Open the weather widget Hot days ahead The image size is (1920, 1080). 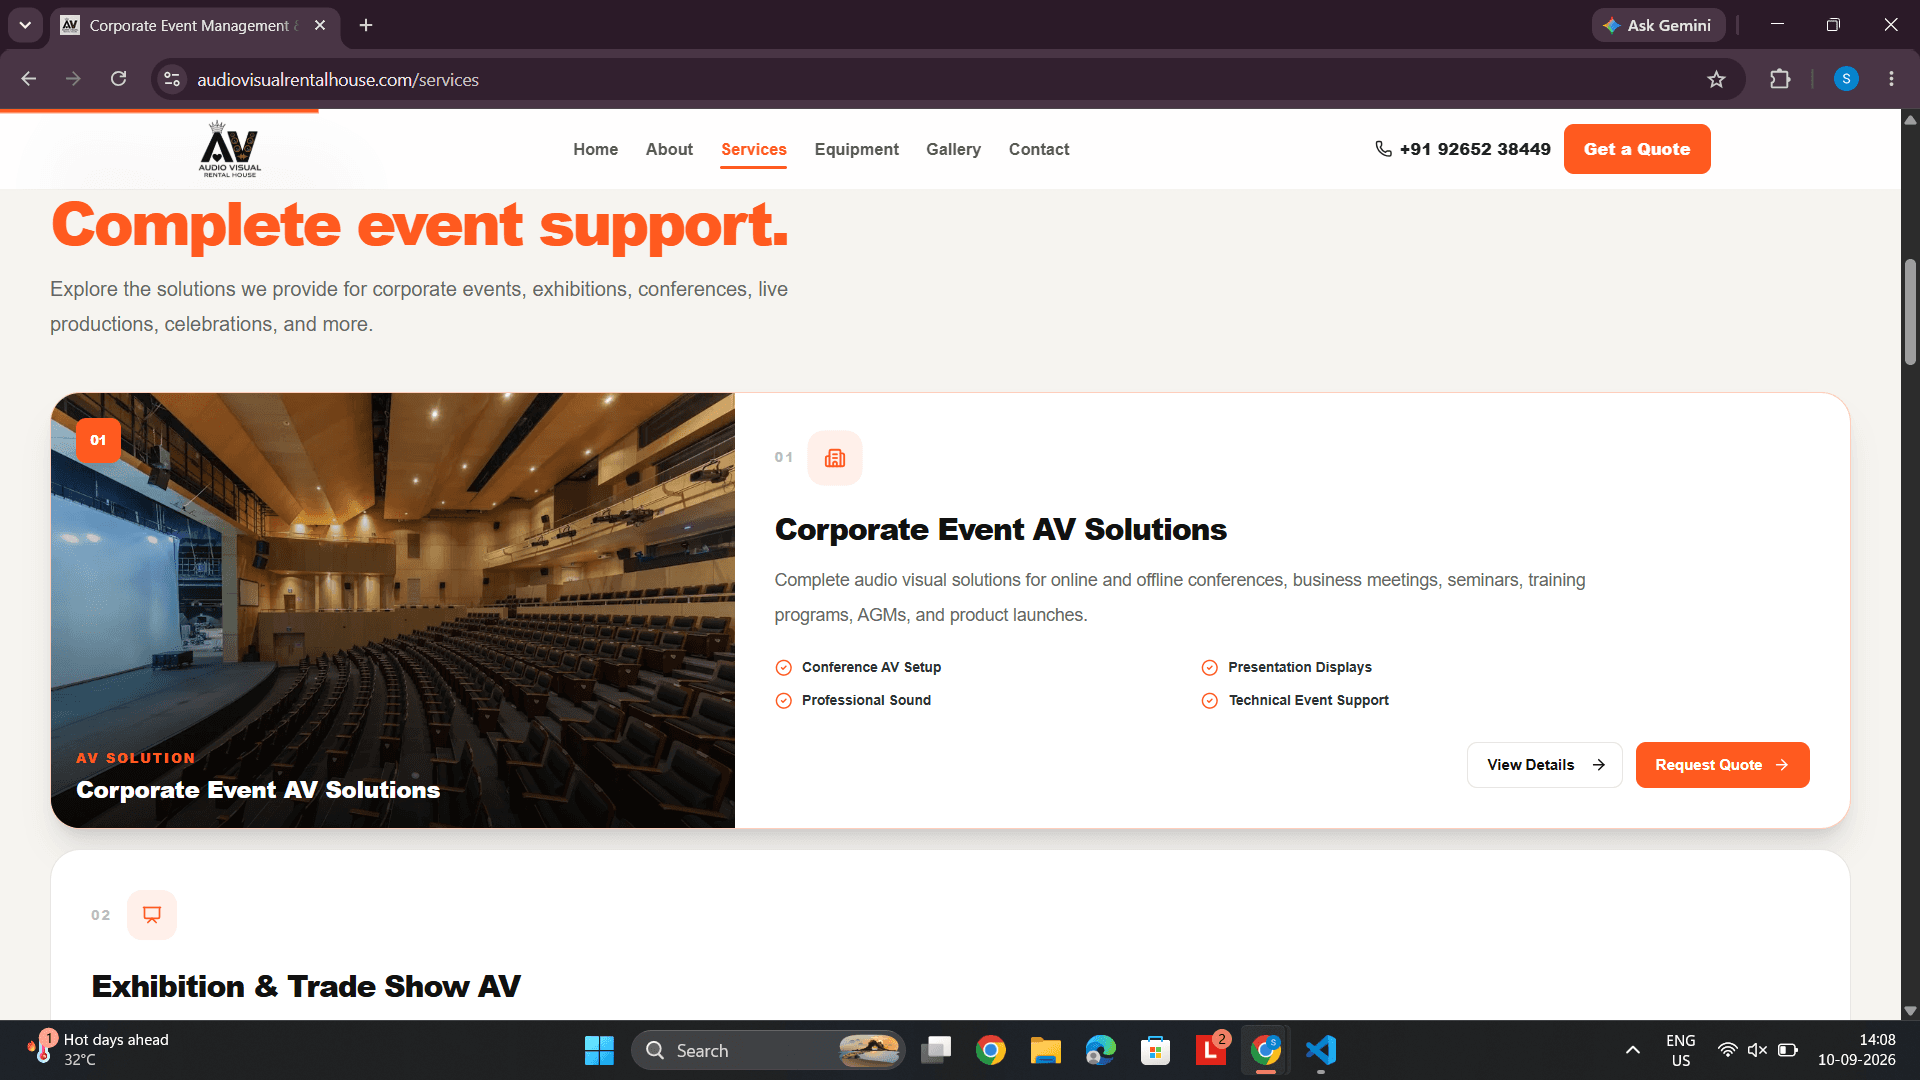click(100, 1050)
